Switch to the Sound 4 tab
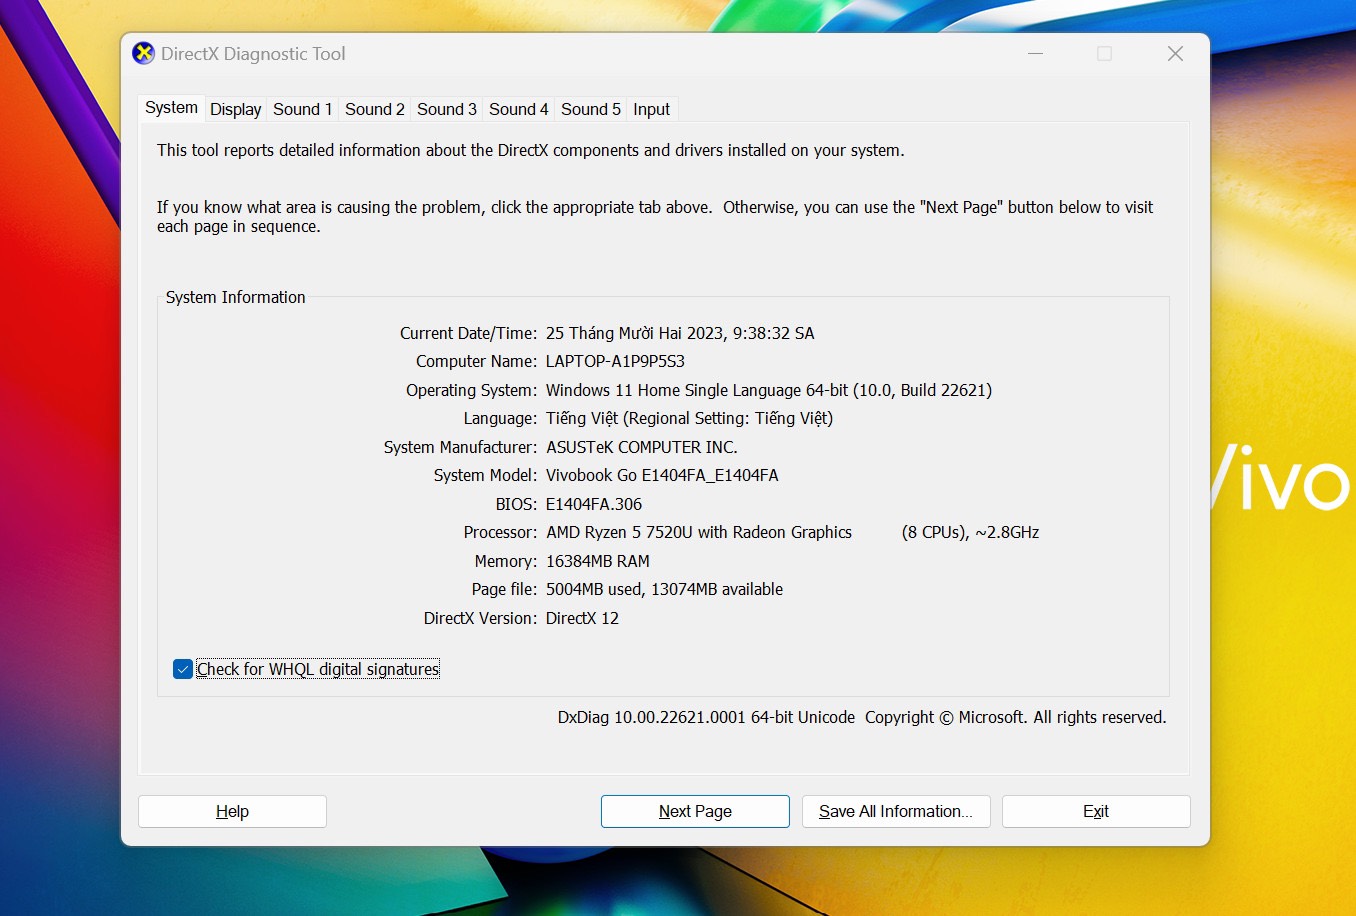This screenshot has width=1356, height=916. (518, 110)
